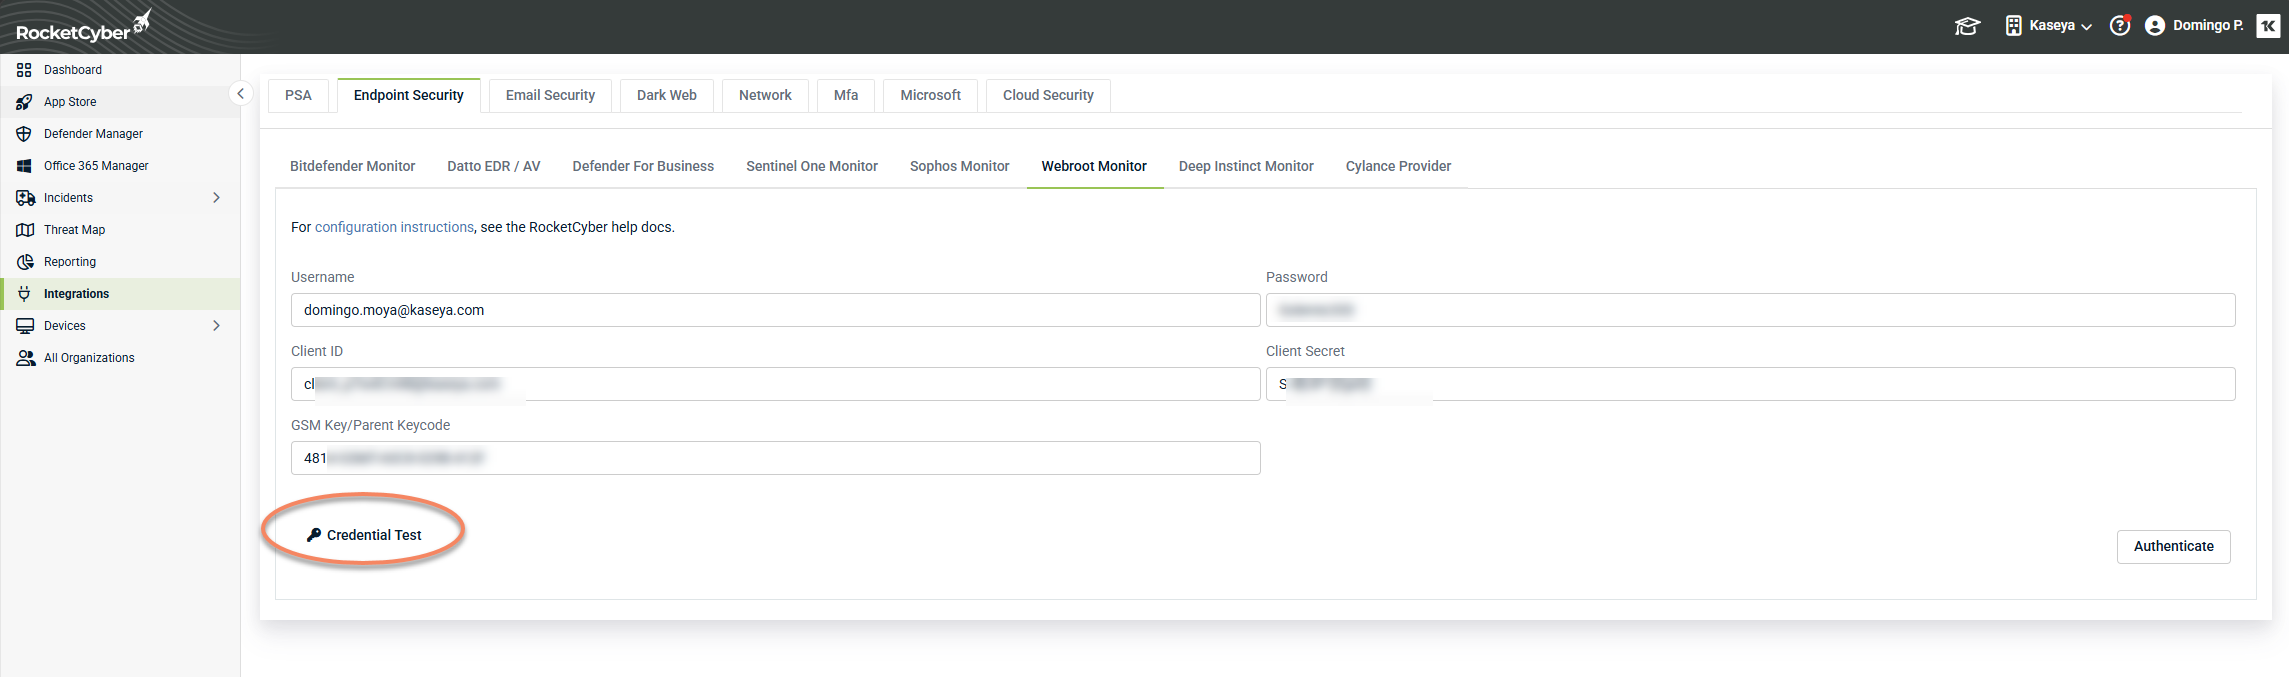This screenshot has width=2289, height=677.
Task: Switch to the PSA tab
Action: pyautogui.click(x=298, y=95)
